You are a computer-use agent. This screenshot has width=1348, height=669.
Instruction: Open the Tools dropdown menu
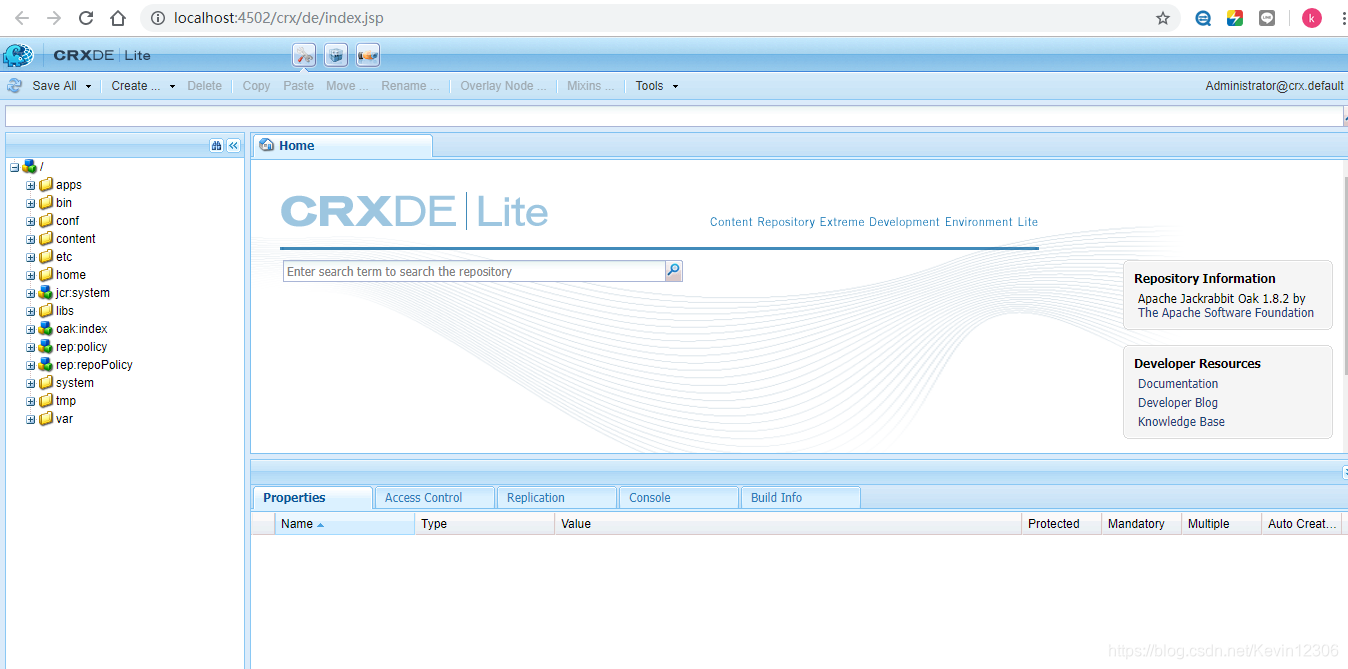point(657,86)
